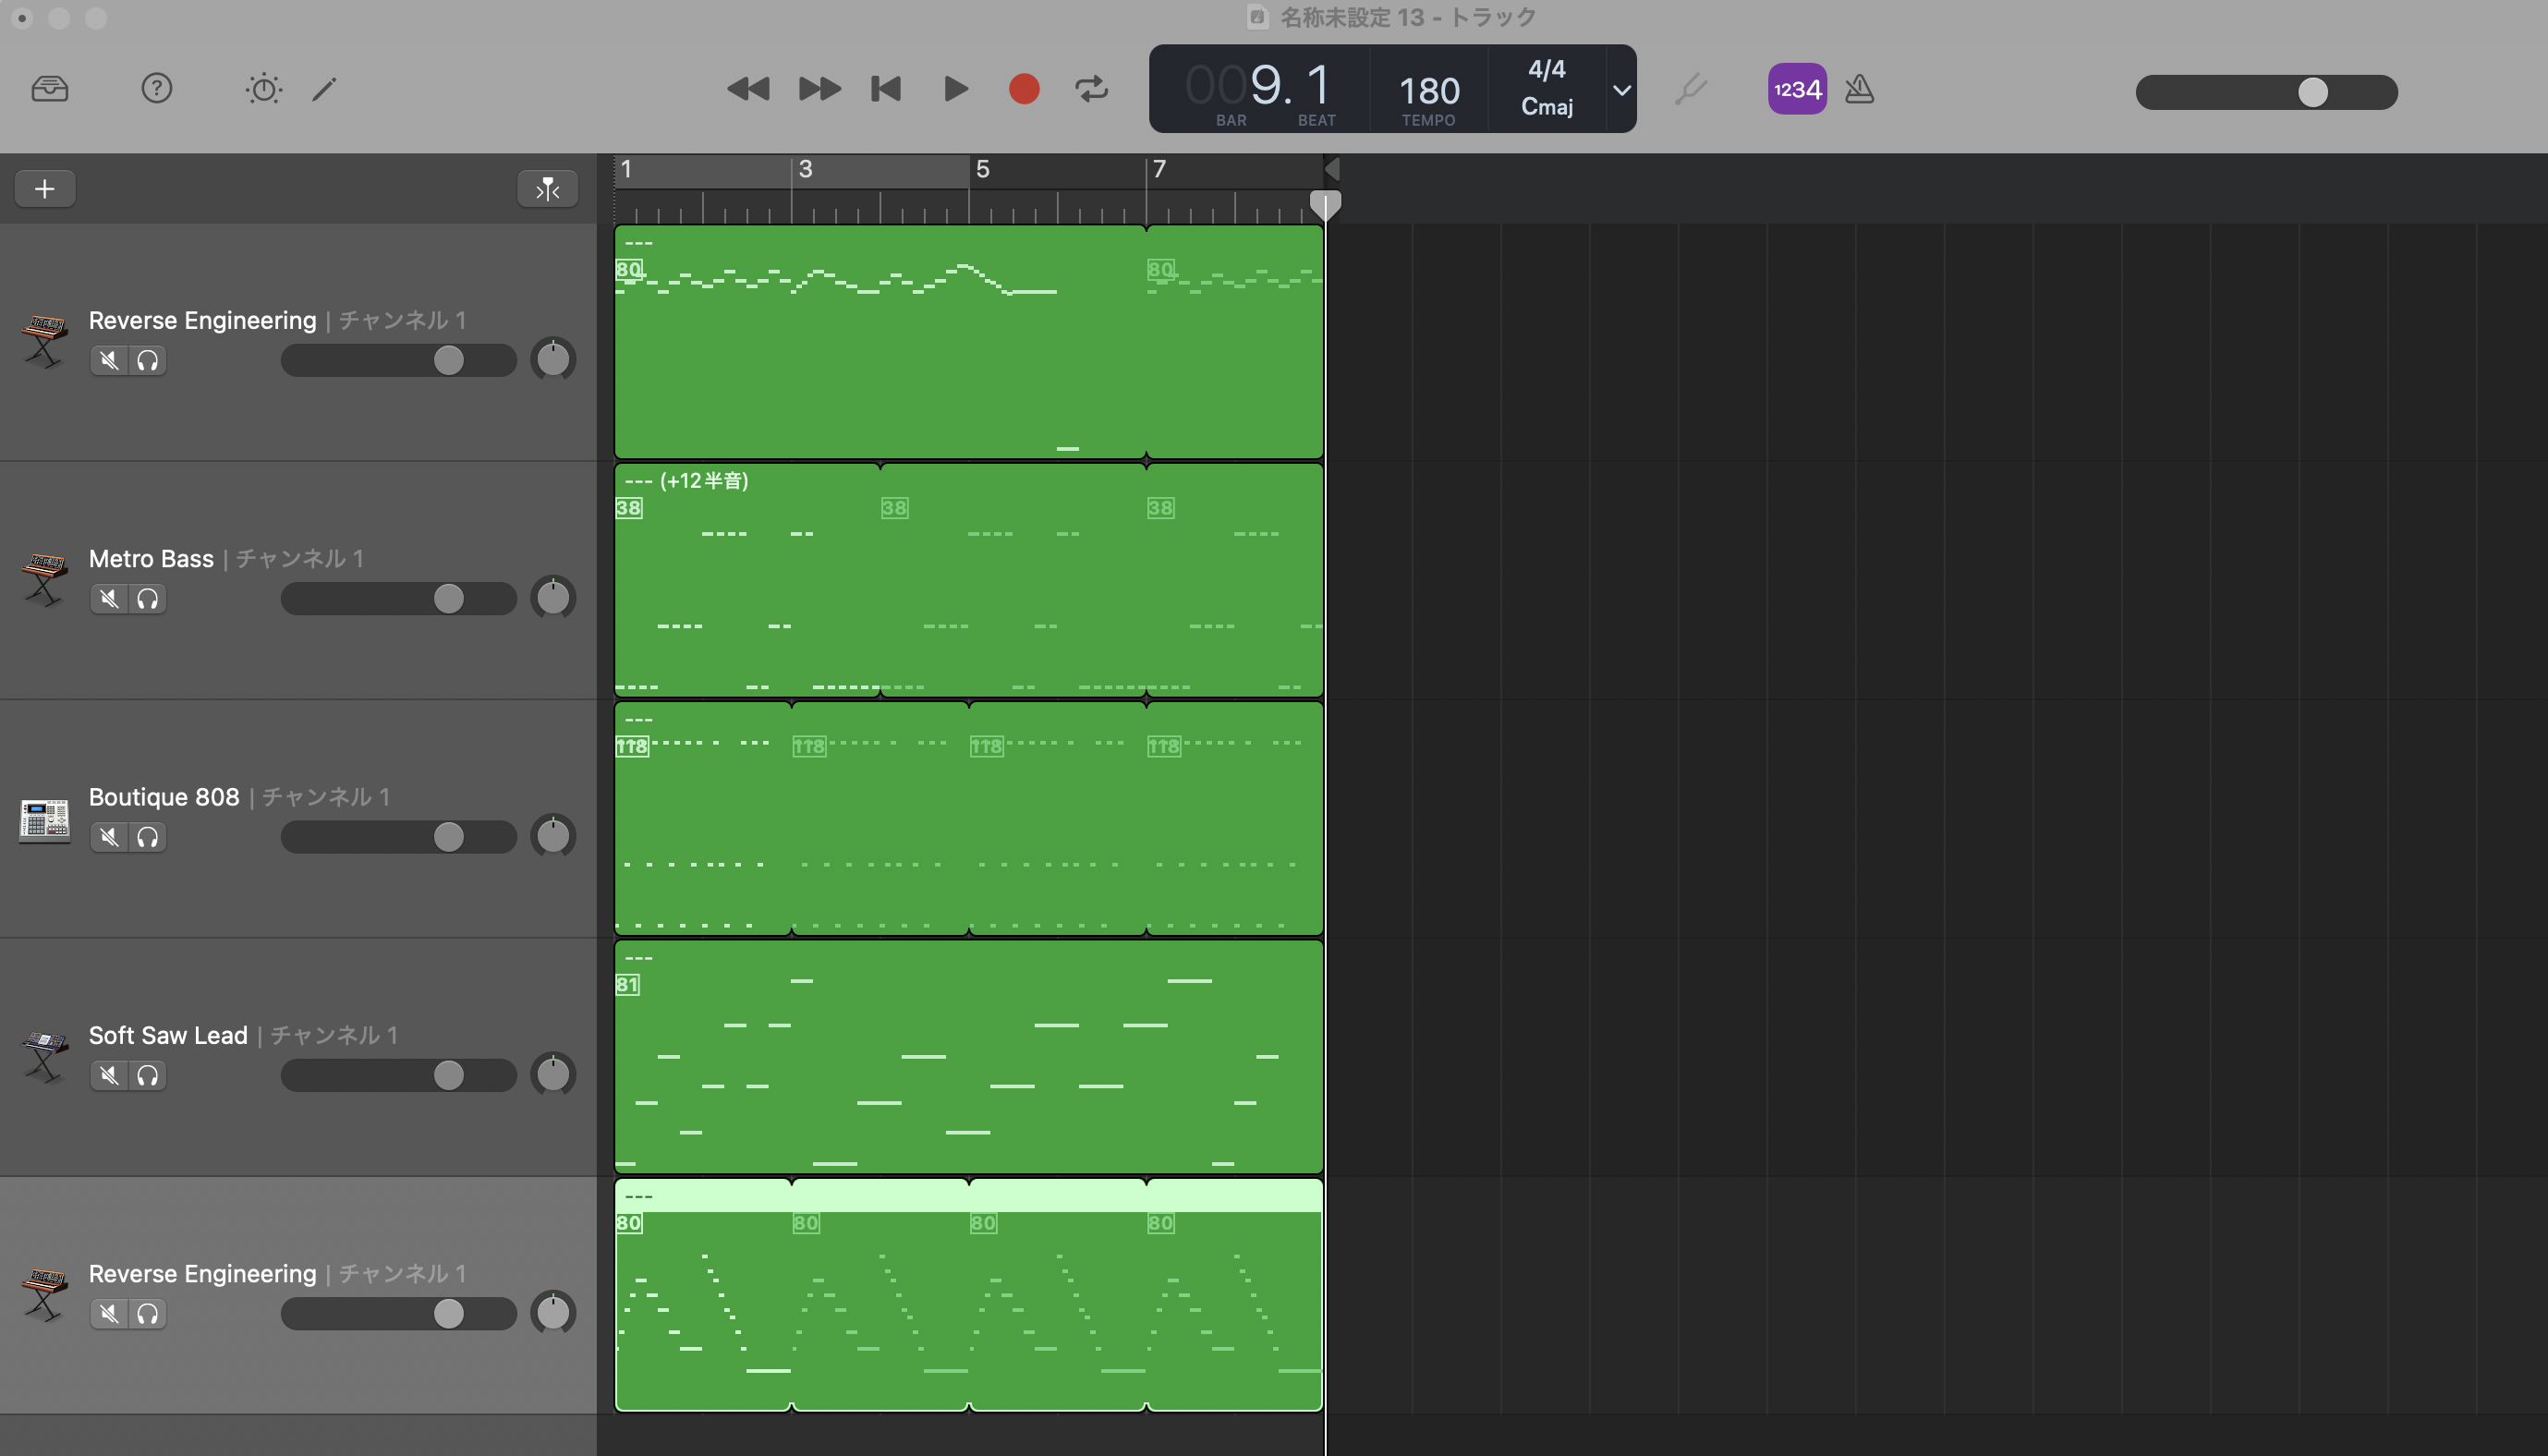Click the Soft Saw Lead instrument icon
The width and height of the screenshot is (2548, 1456).
coord(44,1057)
